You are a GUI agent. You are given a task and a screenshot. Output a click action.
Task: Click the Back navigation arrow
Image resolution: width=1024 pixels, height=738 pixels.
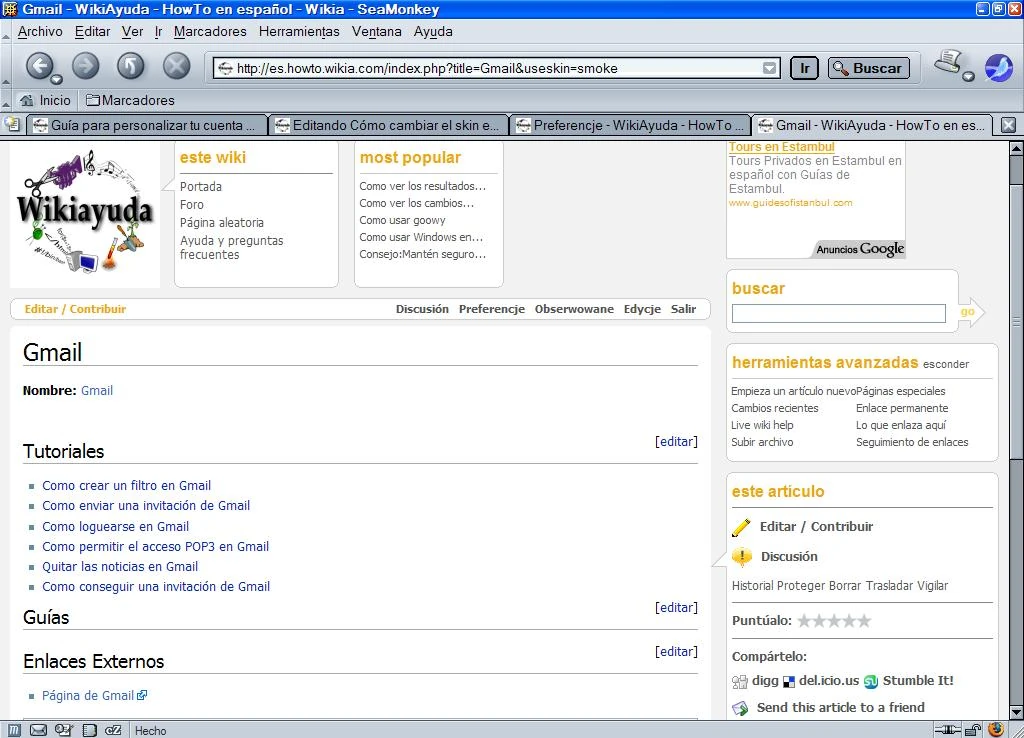[42, 66]
